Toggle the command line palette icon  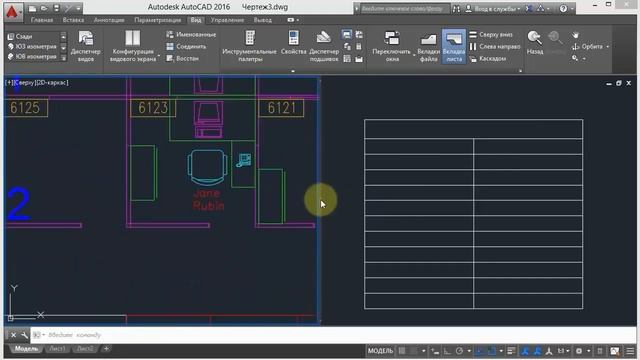pos(347,35)
